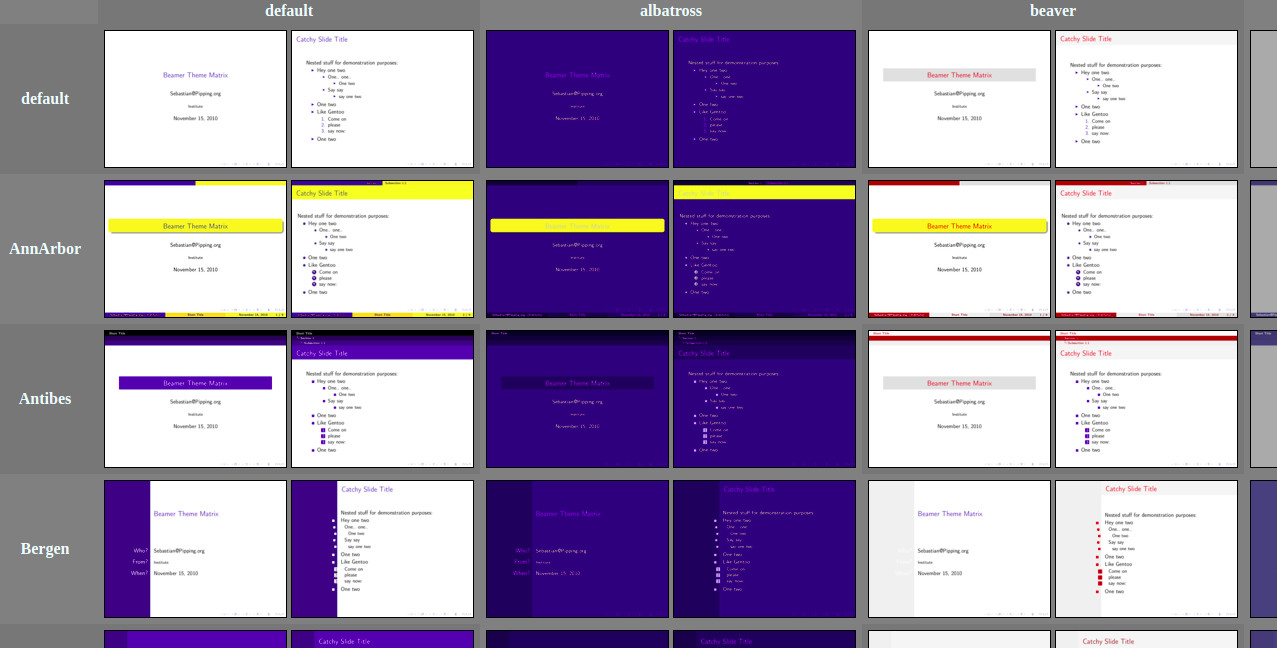1277x648 pixels.
Task: Click the default column header at top
Action: tap(289, 11)
